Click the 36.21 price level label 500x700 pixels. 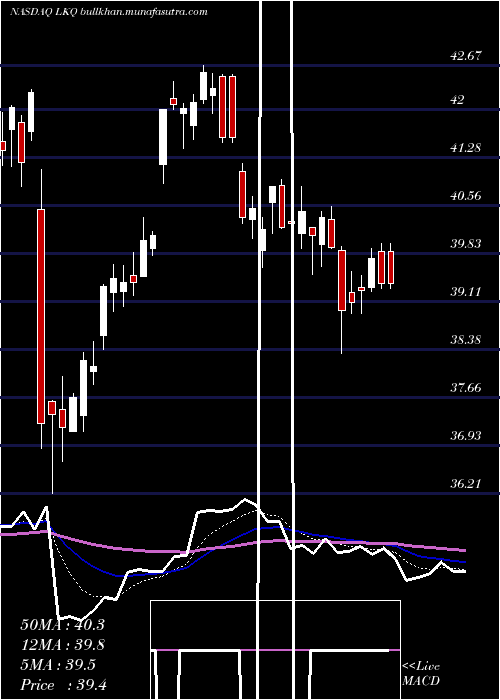[466, 483]
